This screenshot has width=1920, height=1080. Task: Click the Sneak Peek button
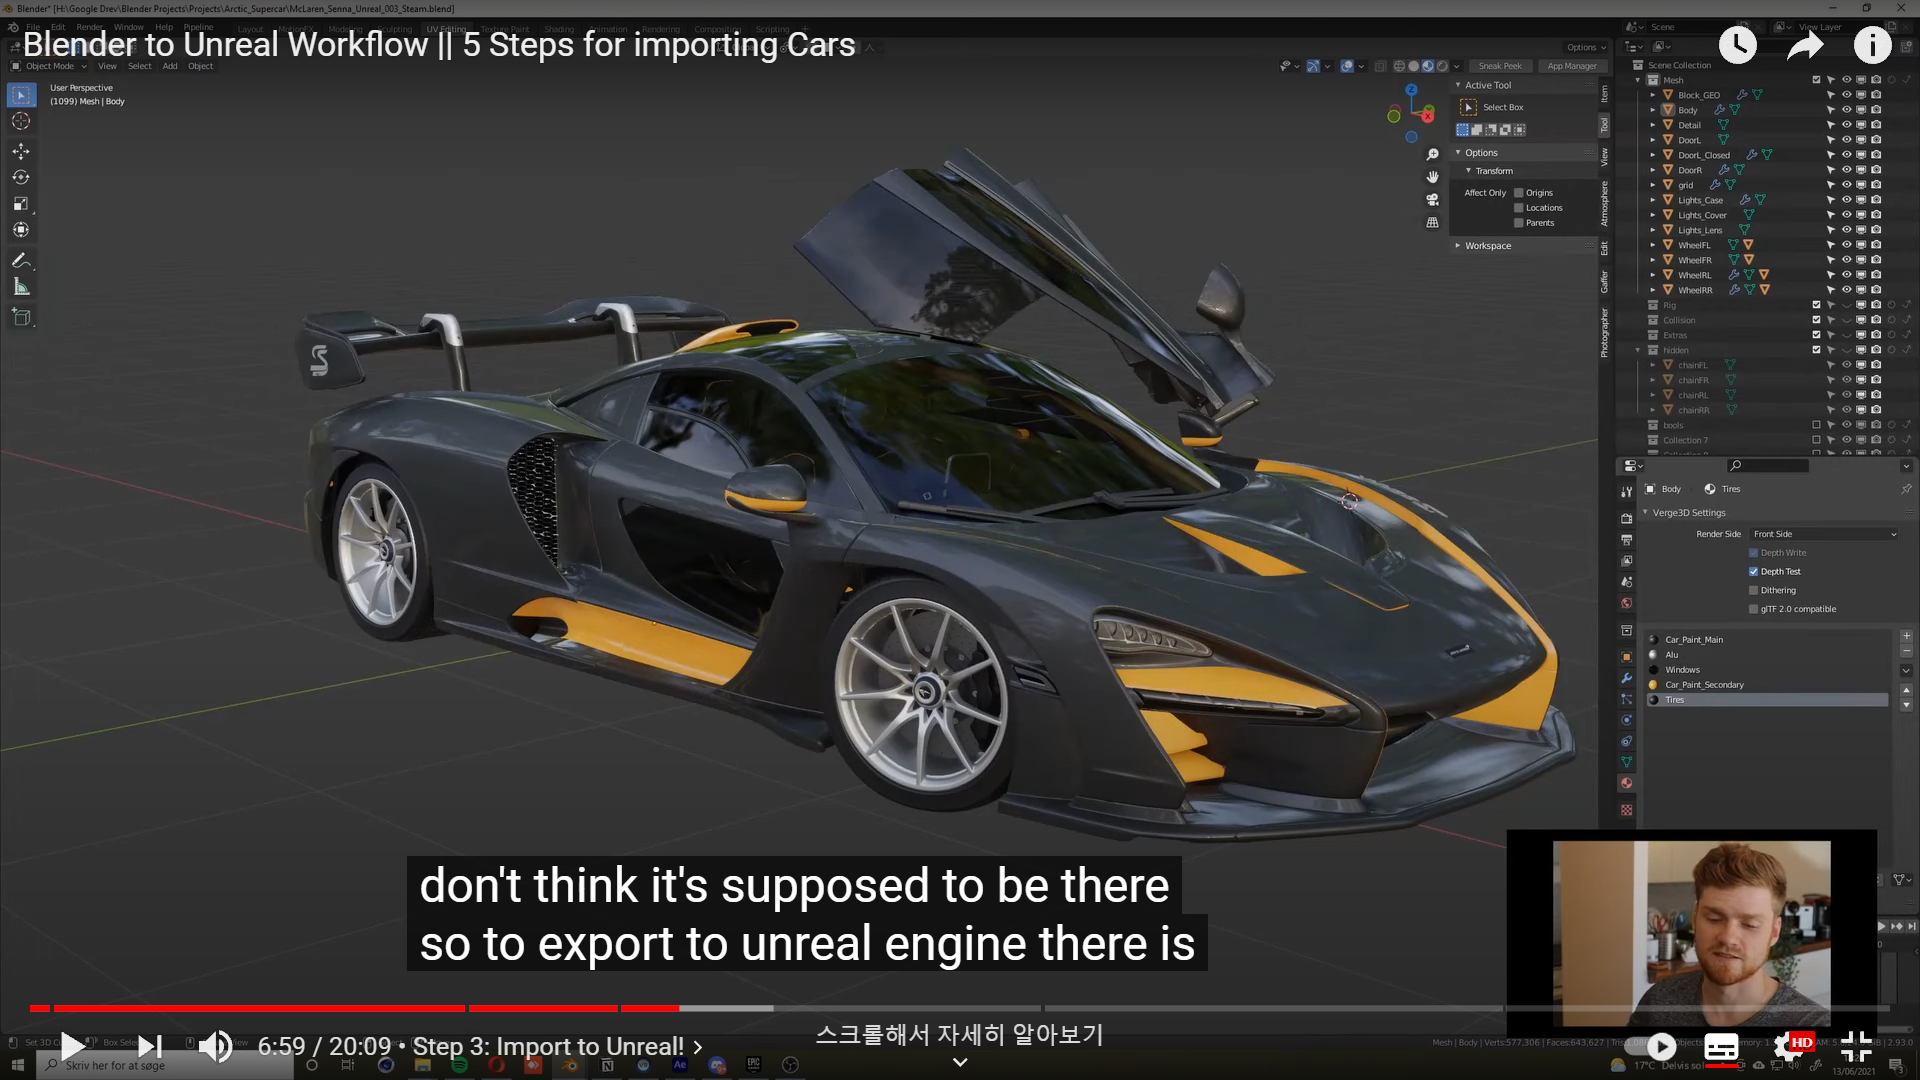(x=1499, y=66)
